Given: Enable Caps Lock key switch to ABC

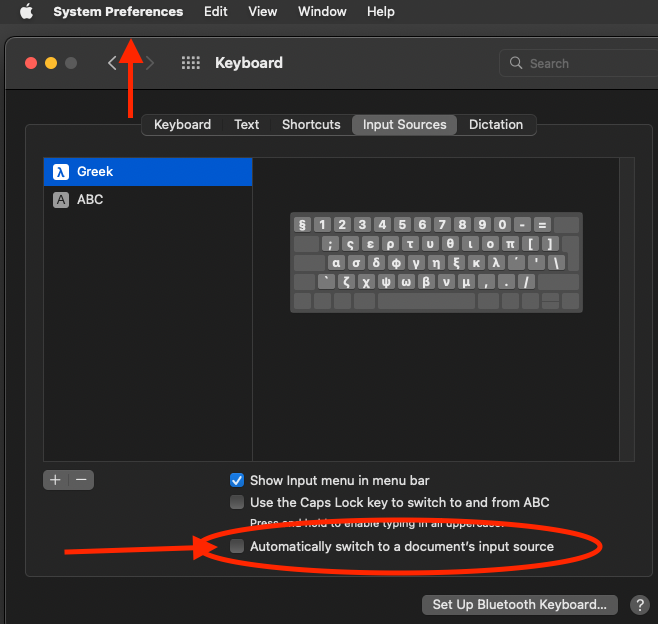Looking at the screenshot, I should [x=237, y=502].
